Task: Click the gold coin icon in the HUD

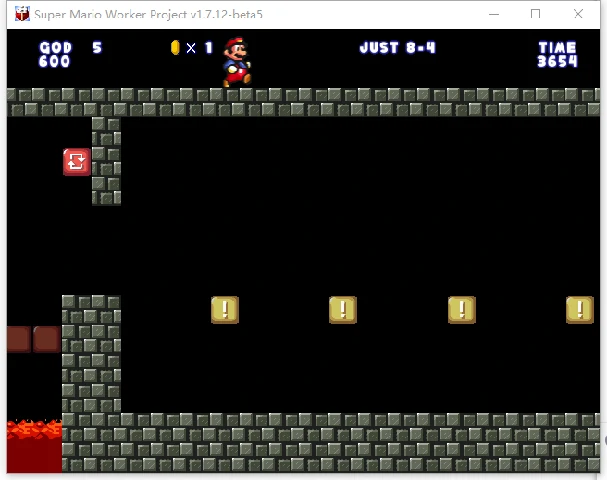Action: [175, 48]
